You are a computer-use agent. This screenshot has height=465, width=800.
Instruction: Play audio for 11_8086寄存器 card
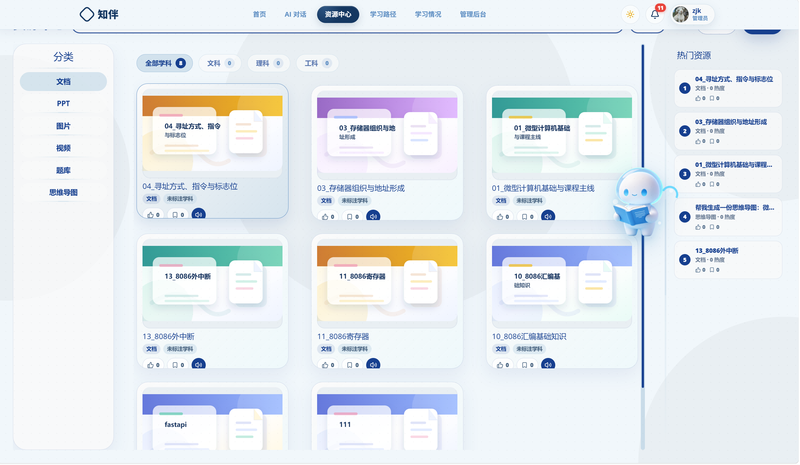click(x=373, y=364)
